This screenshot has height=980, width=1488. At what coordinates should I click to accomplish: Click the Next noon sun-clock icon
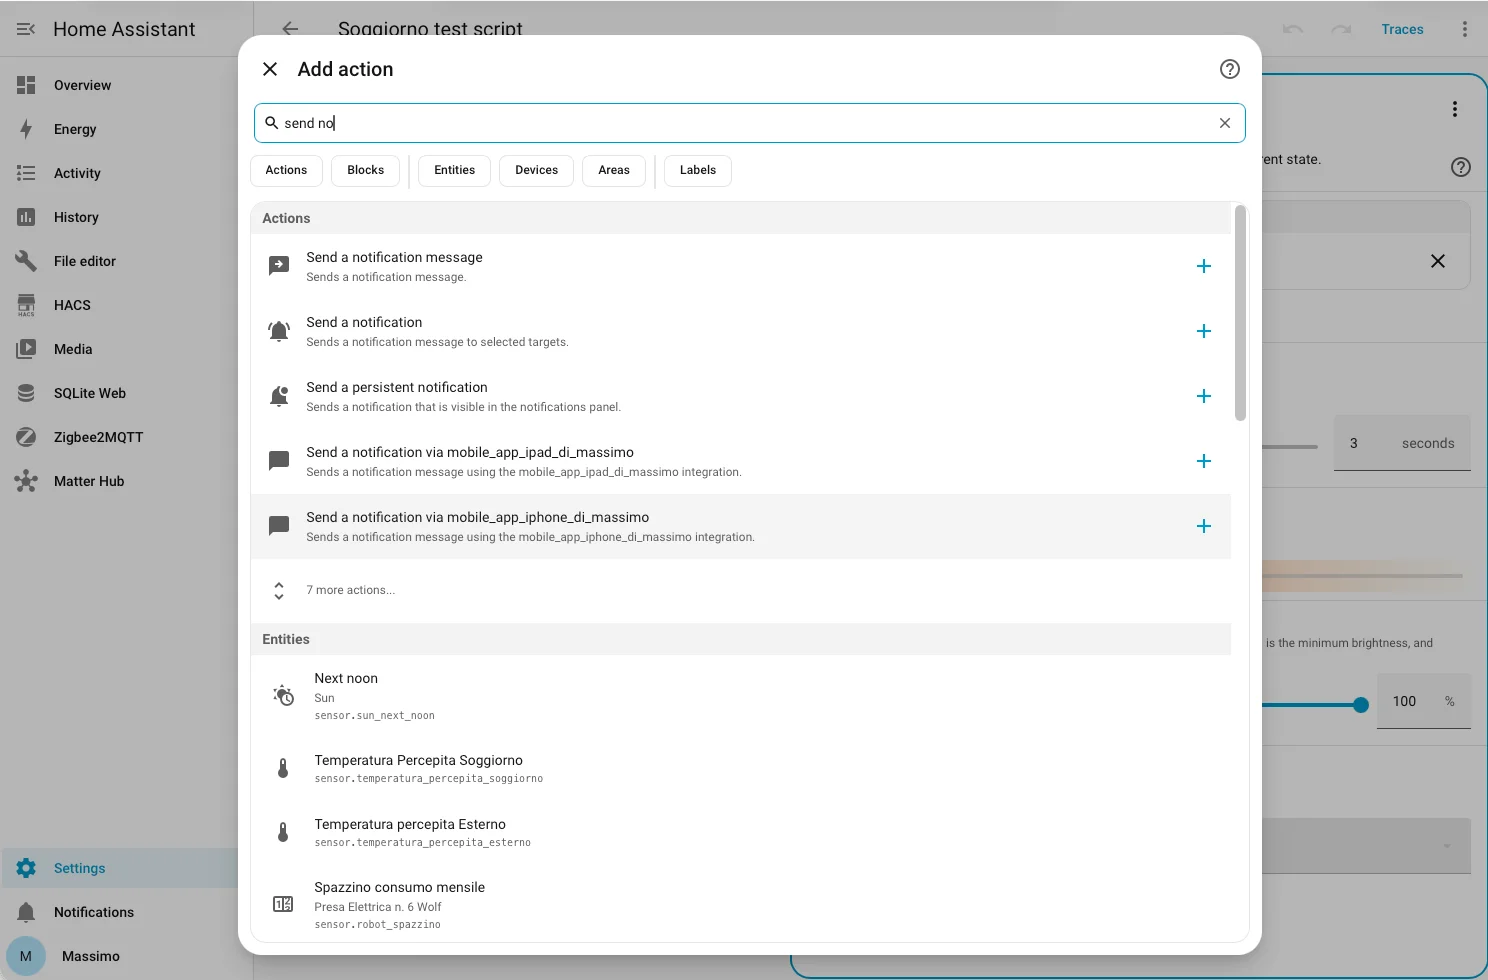283,695
